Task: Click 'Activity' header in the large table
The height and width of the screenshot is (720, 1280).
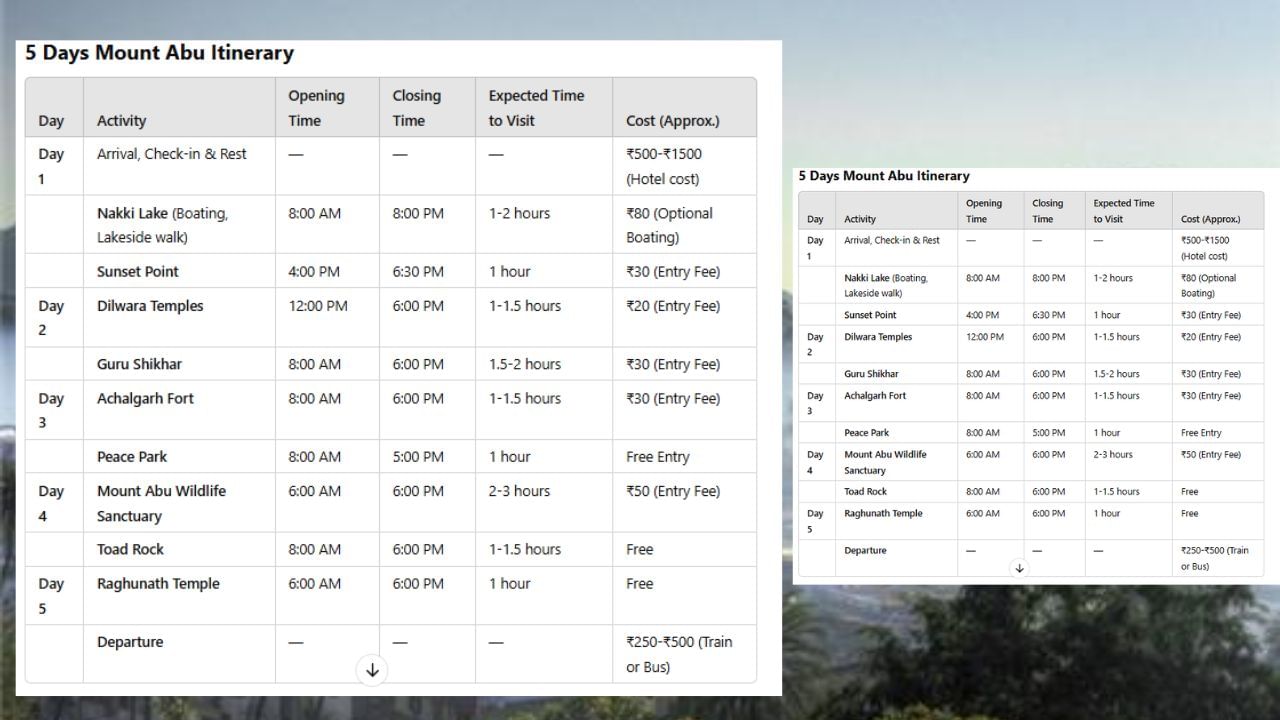Action: pyautogui.click(x=121, y=121)
